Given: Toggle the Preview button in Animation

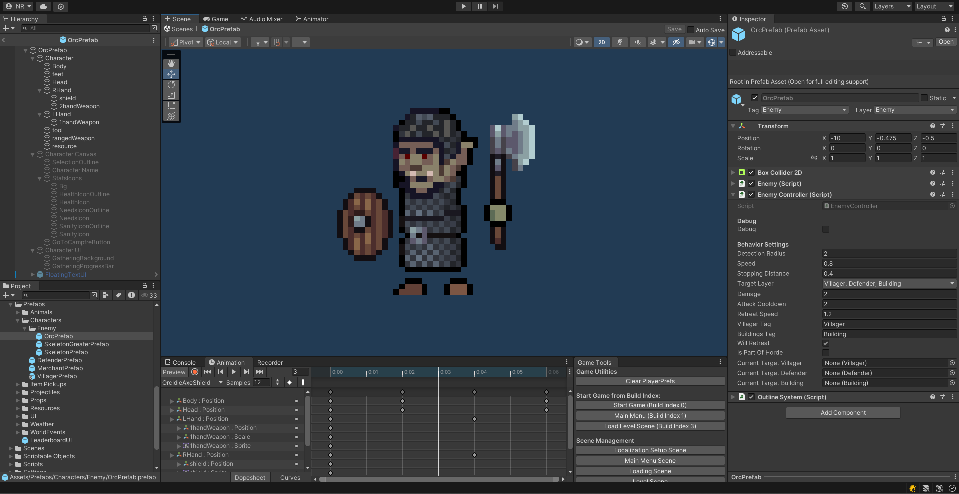Looking at the screenshot, I should click(x=174, y=372).
